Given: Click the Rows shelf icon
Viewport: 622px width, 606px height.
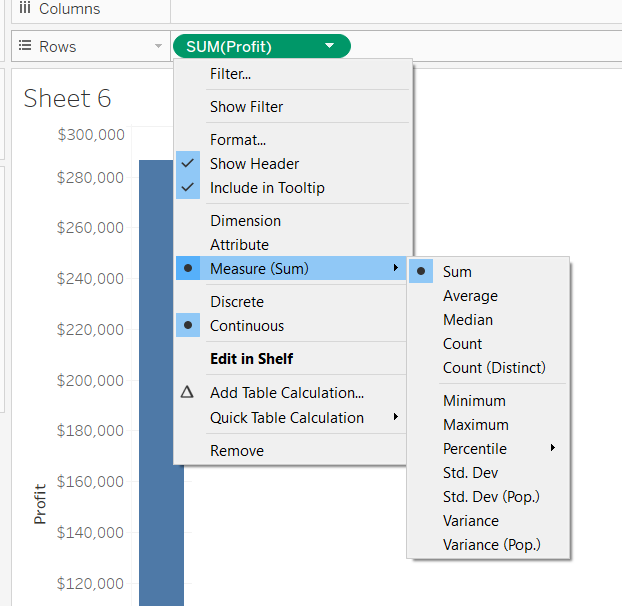Looking at the screenshot, I should [25, 47].
